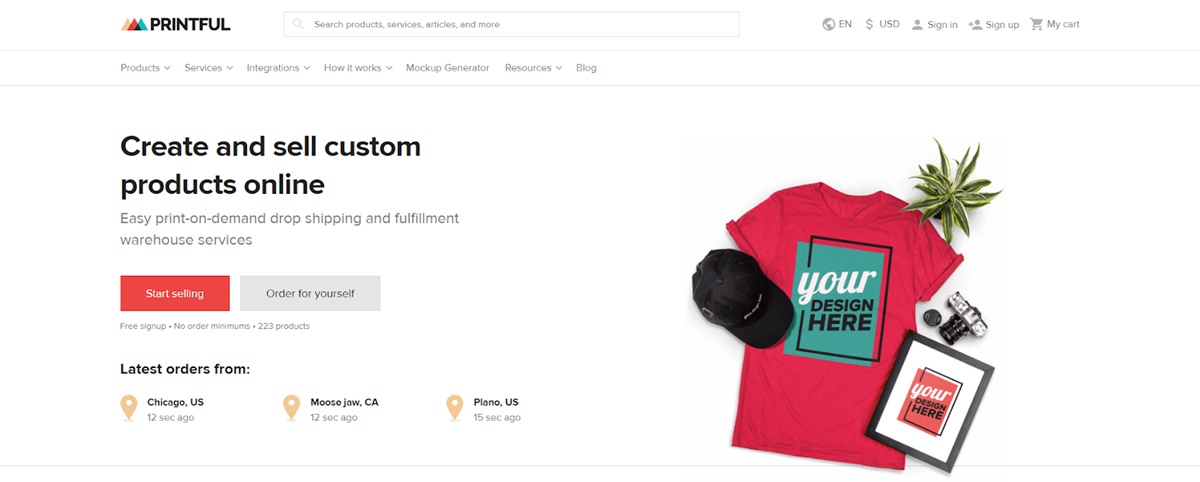Click the Sign up add-person icon
The height and width of the screenshot is (482, 1200).
[975, 25]
